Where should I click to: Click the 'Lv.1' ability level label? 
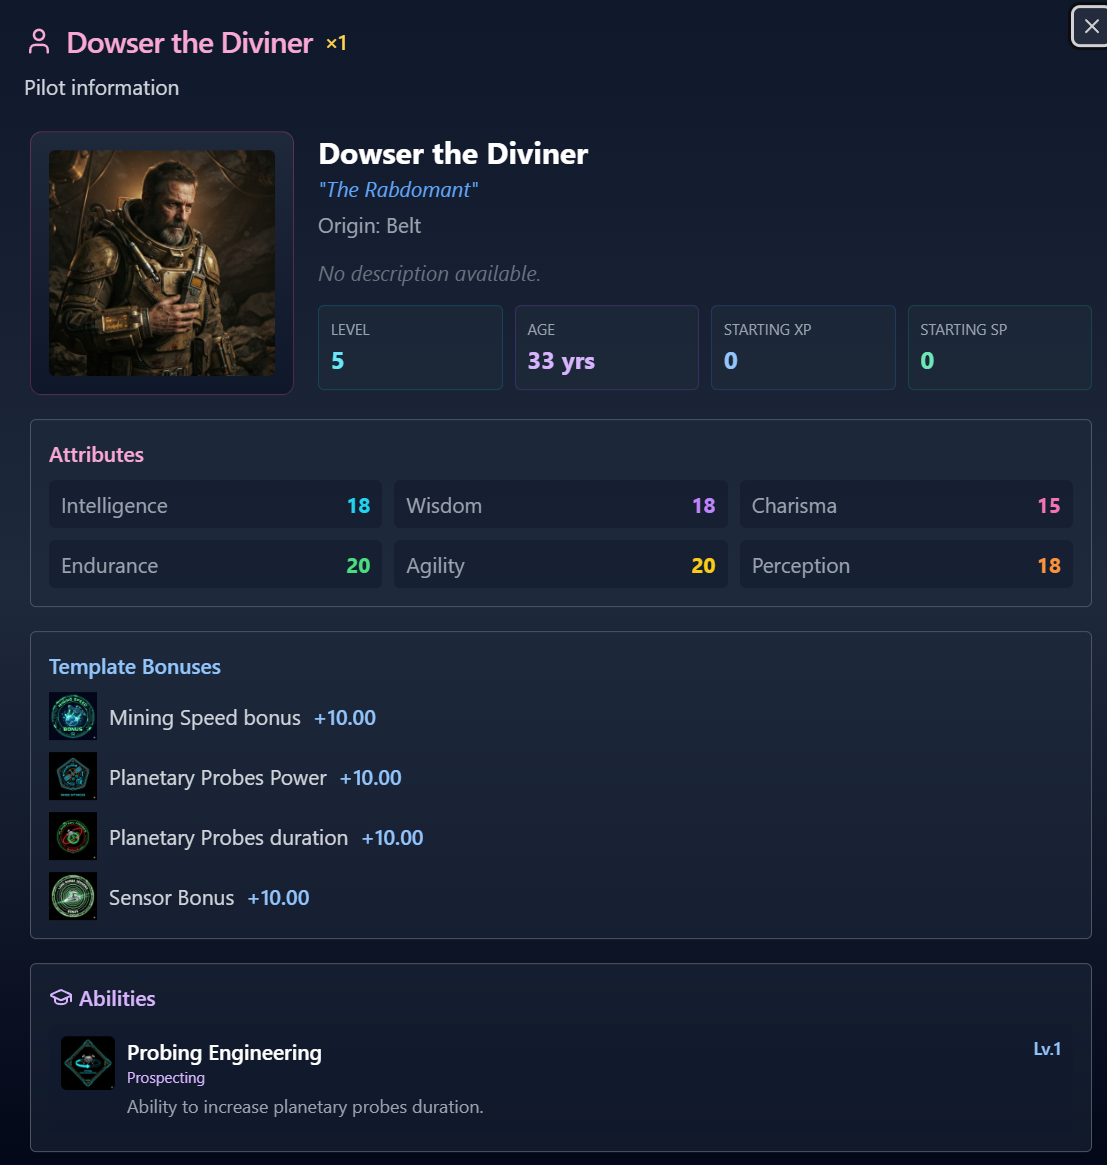tap(1047, 1049)
